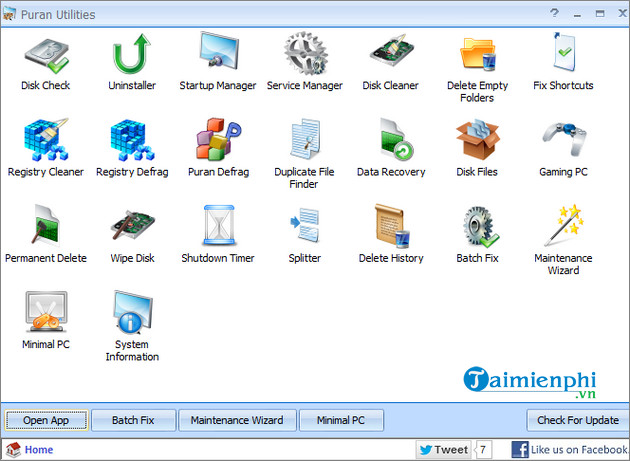Open the Duplicate File Finder icon
The width and height of the screenshot is (630, 461).
[305, 139]
